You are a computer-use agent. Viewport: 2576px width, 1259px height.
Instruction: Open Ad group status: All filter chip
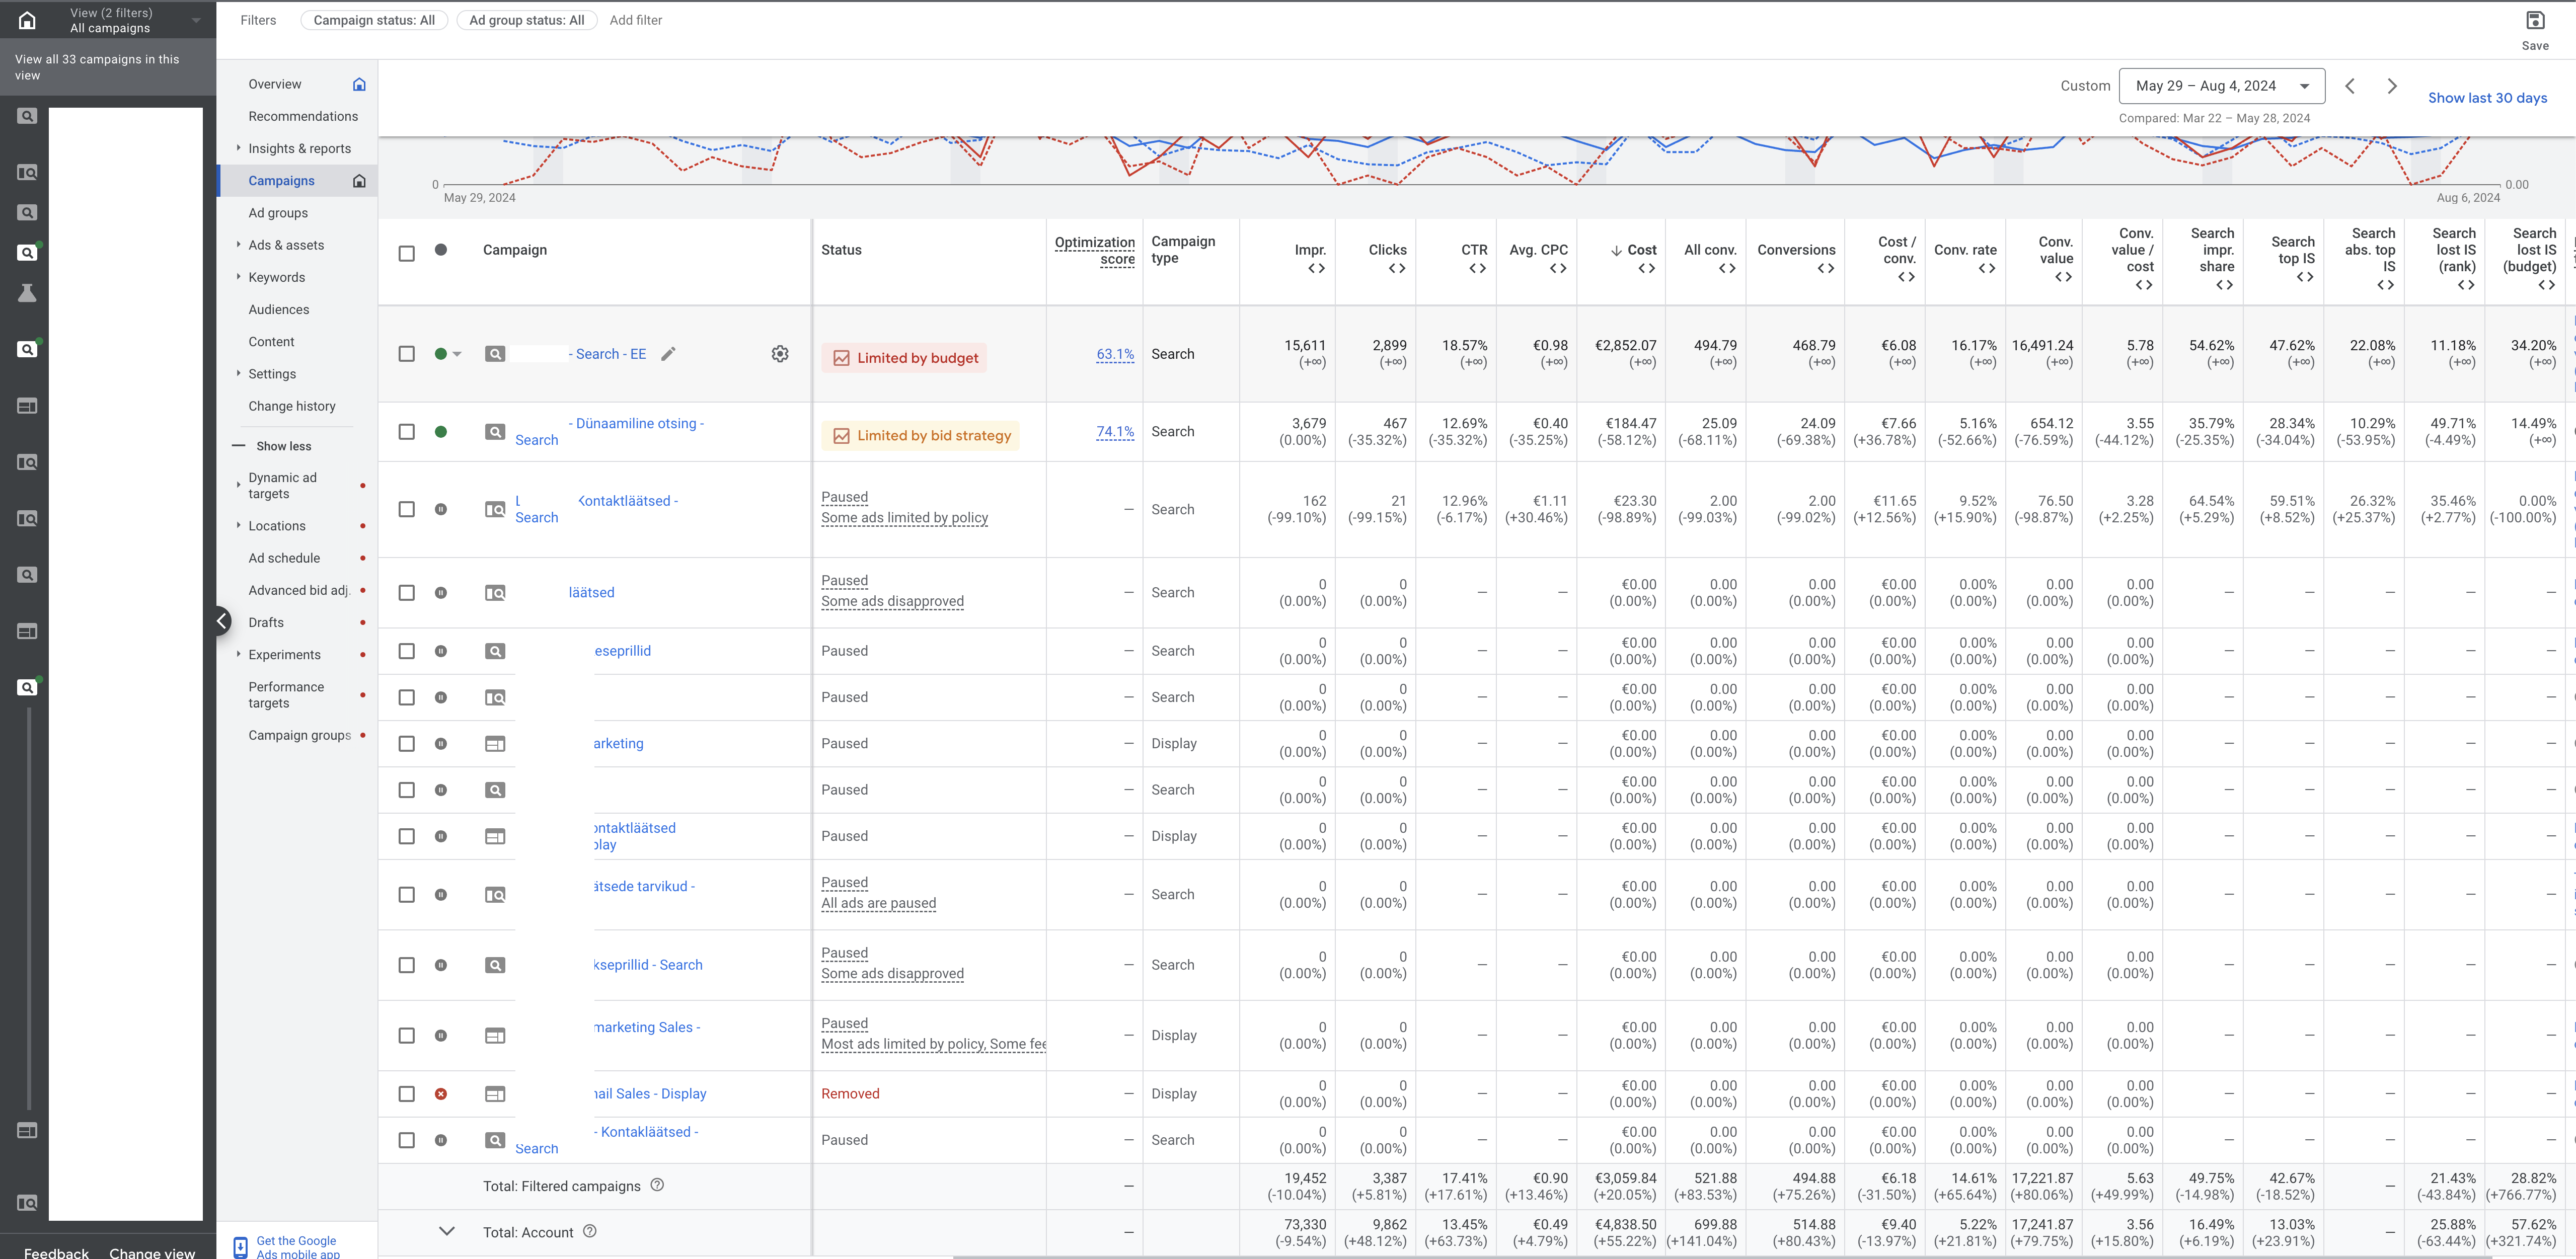(526, 20)
